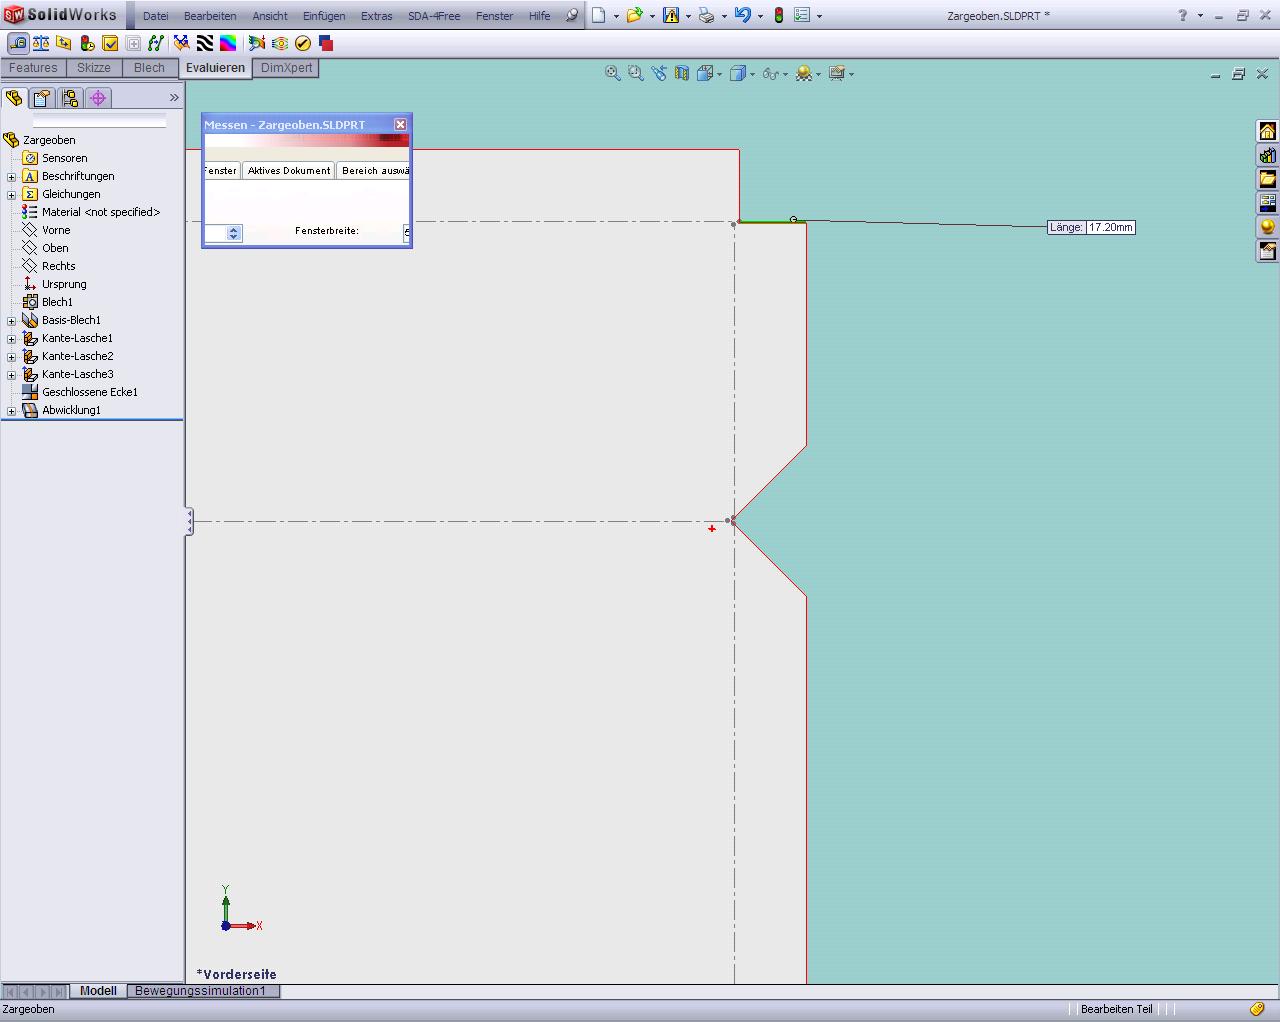Activate Zebra Stripes display
1280x1022 pixels.
205,43
